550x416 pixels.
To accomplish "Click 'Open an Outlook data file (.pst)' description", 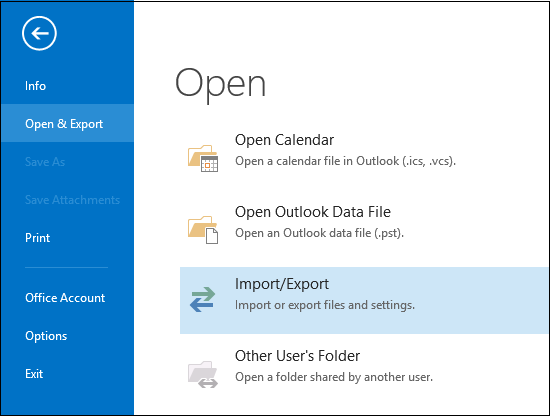I will [320, 233].
